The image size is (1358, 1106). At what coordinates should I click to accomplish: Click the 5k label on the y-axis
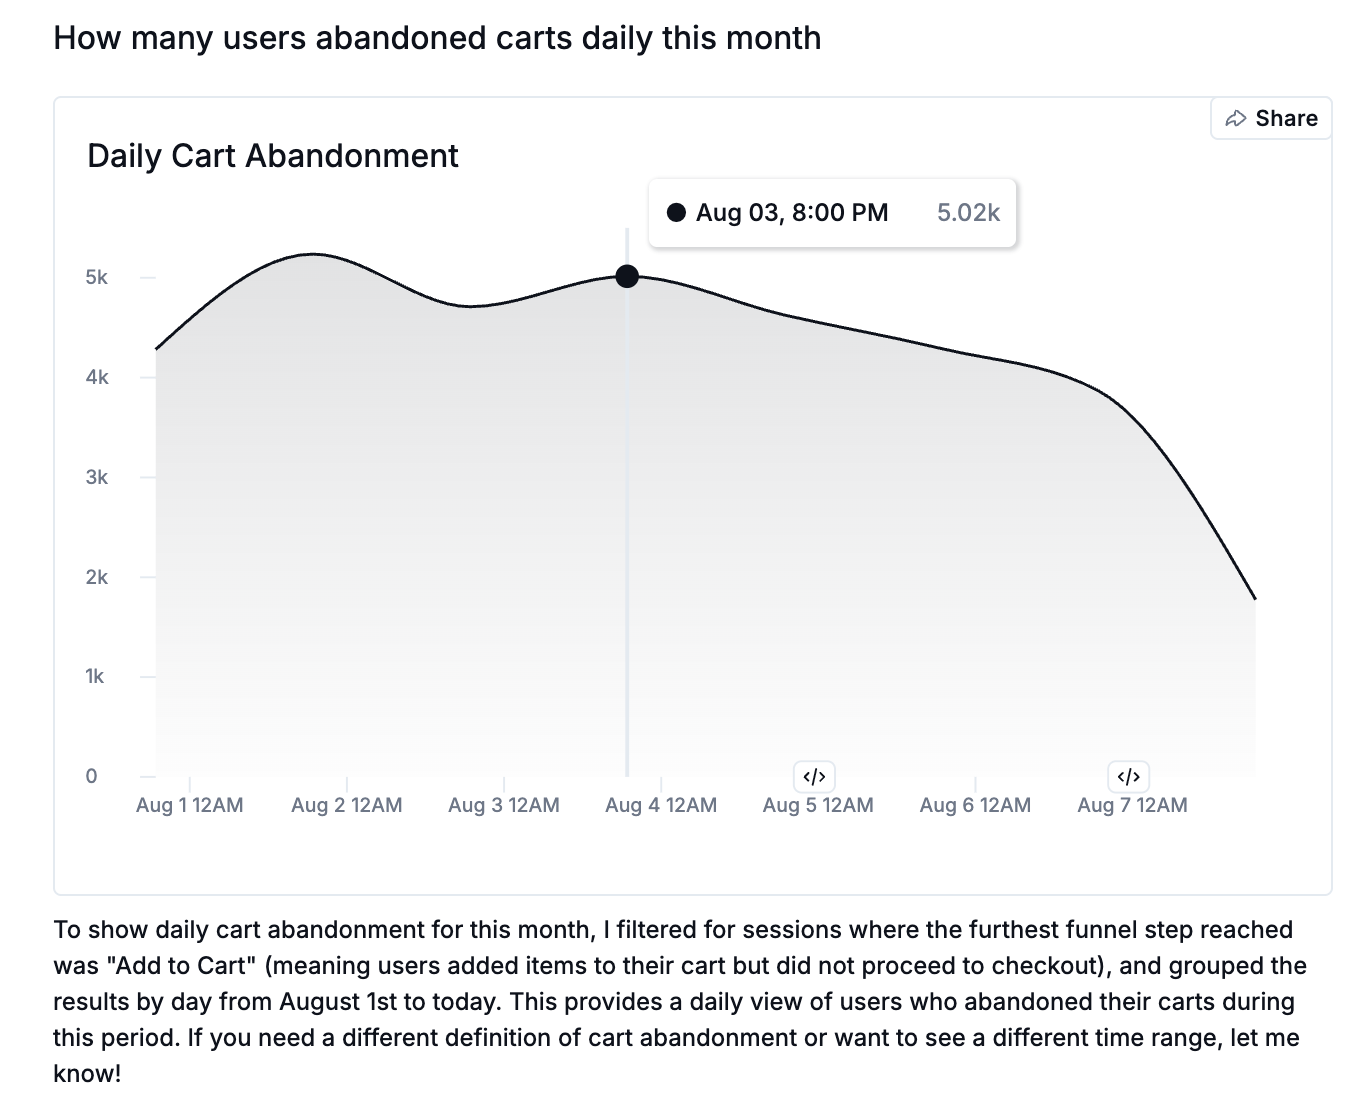(97, 277)
